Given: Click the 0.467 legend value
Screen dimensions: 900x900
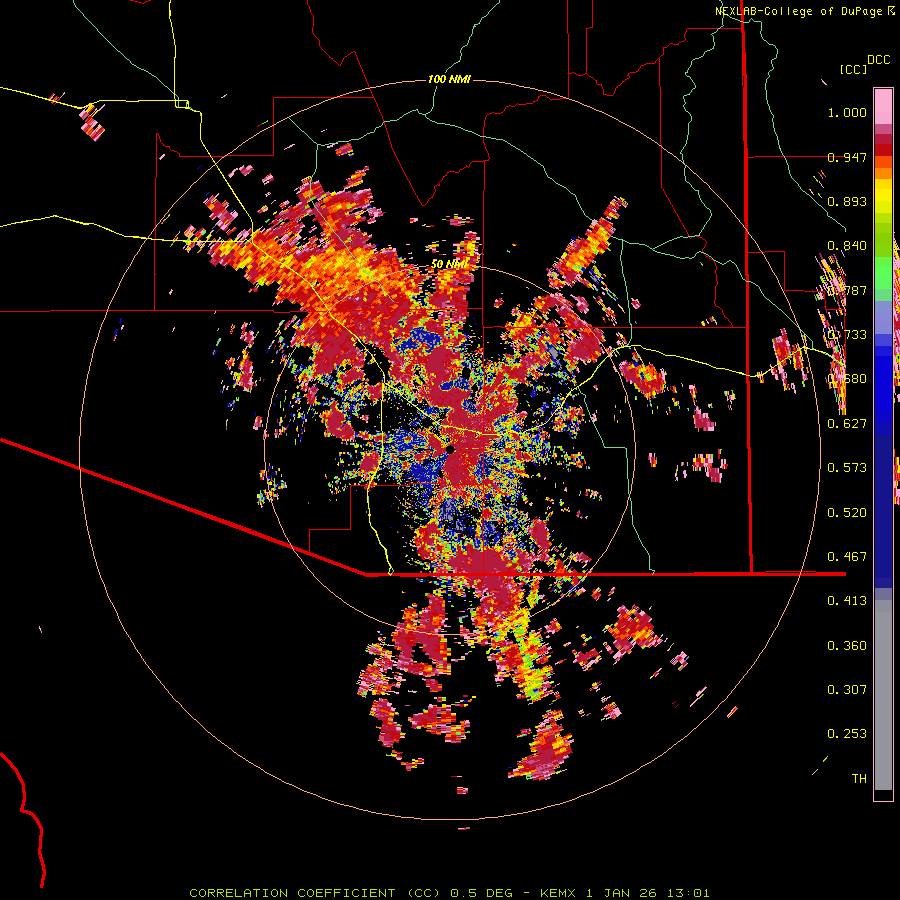Looking at the screenshot, I should tap(847, 557).
